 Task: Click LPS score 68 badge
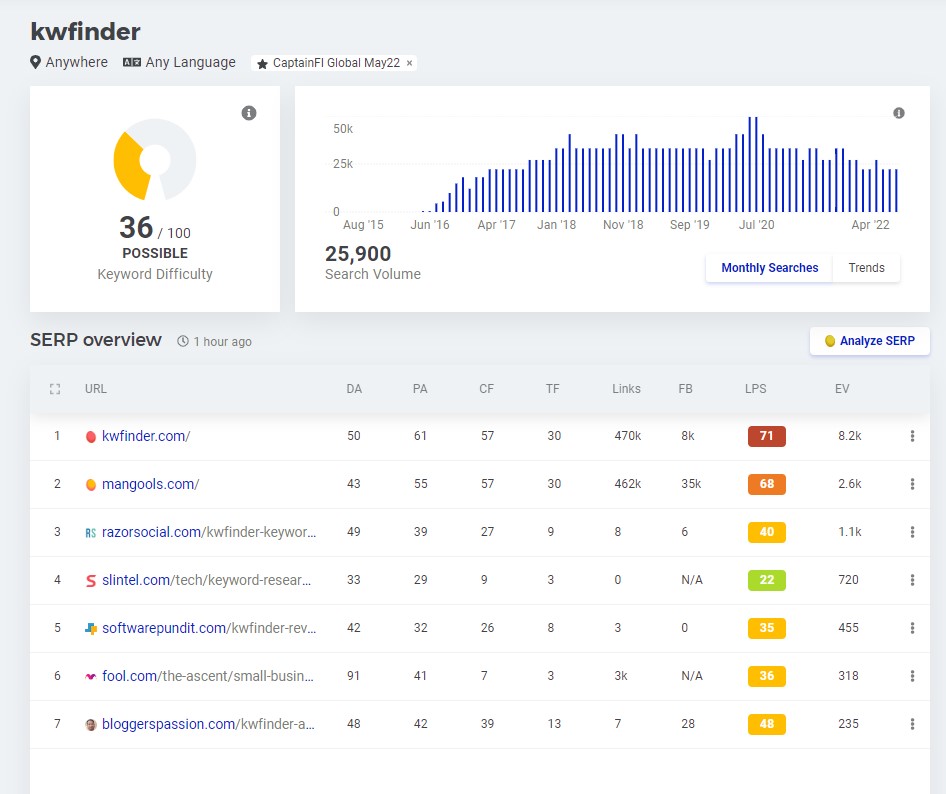[x=766, y=484]
